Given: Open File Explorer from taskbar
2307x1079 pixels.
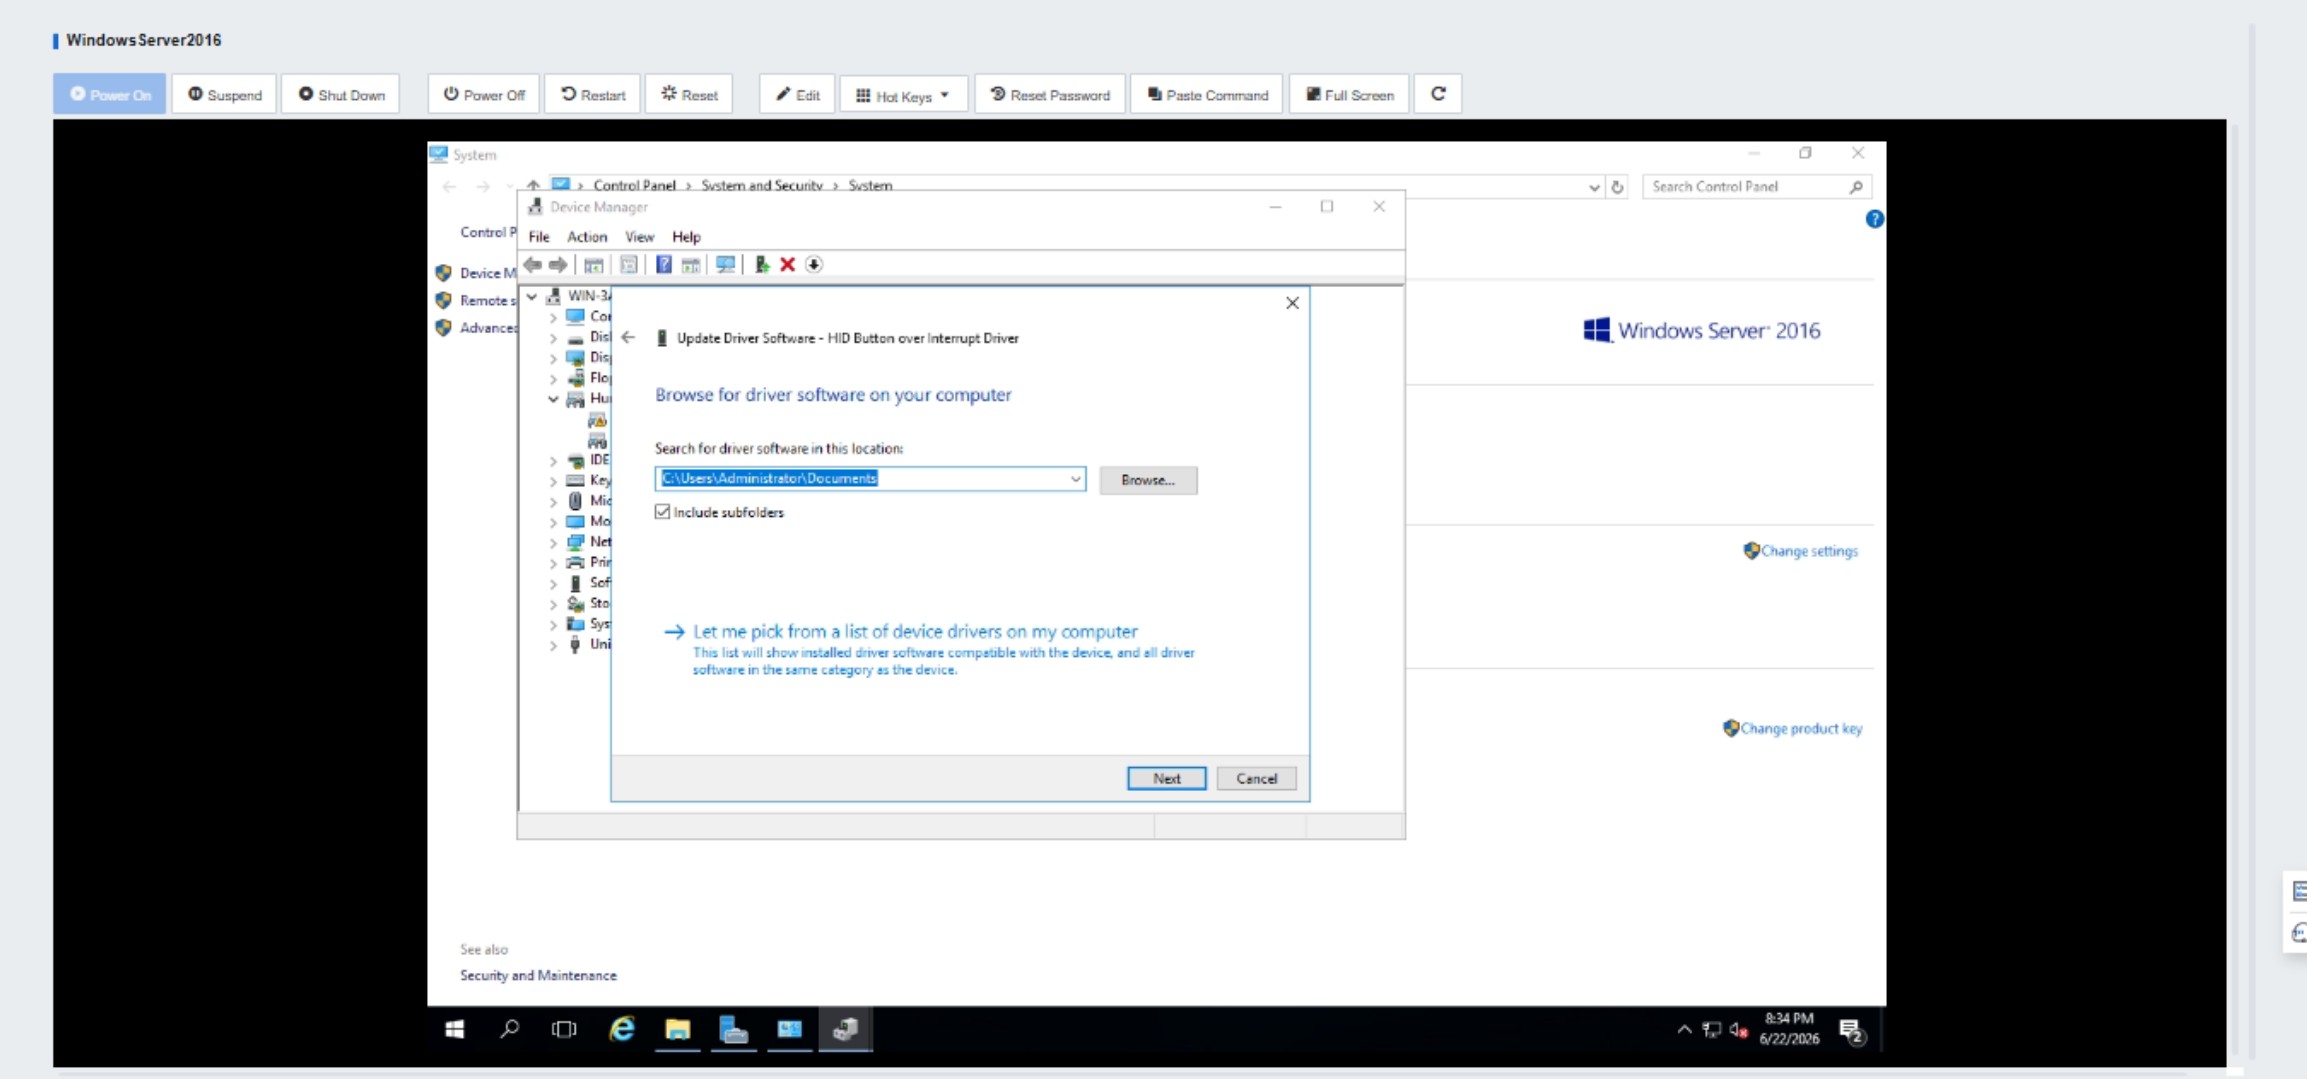Looking at the screenshot, I should [x=678, y=1029].
